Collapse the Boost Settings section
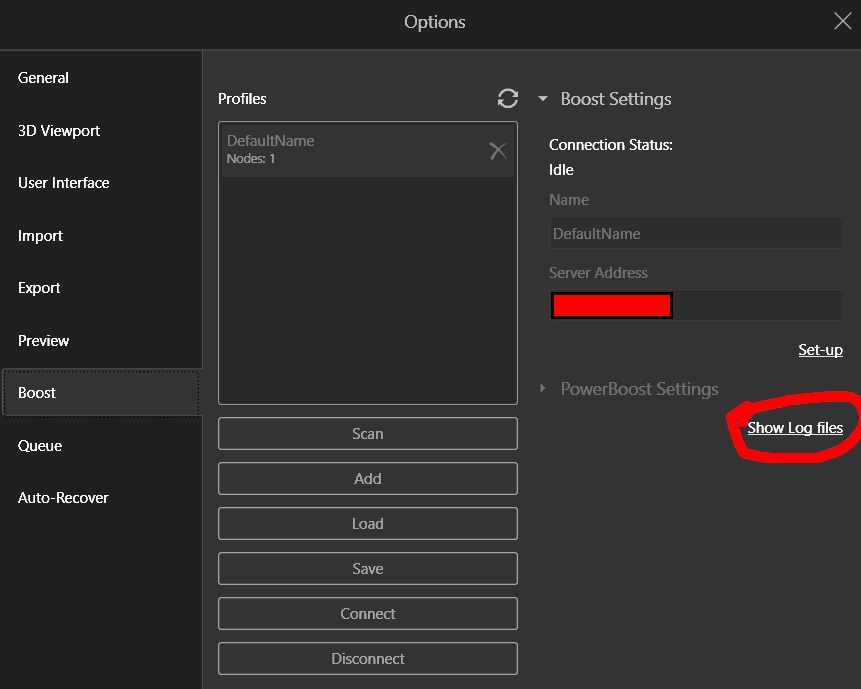 (x=543, y=99)
